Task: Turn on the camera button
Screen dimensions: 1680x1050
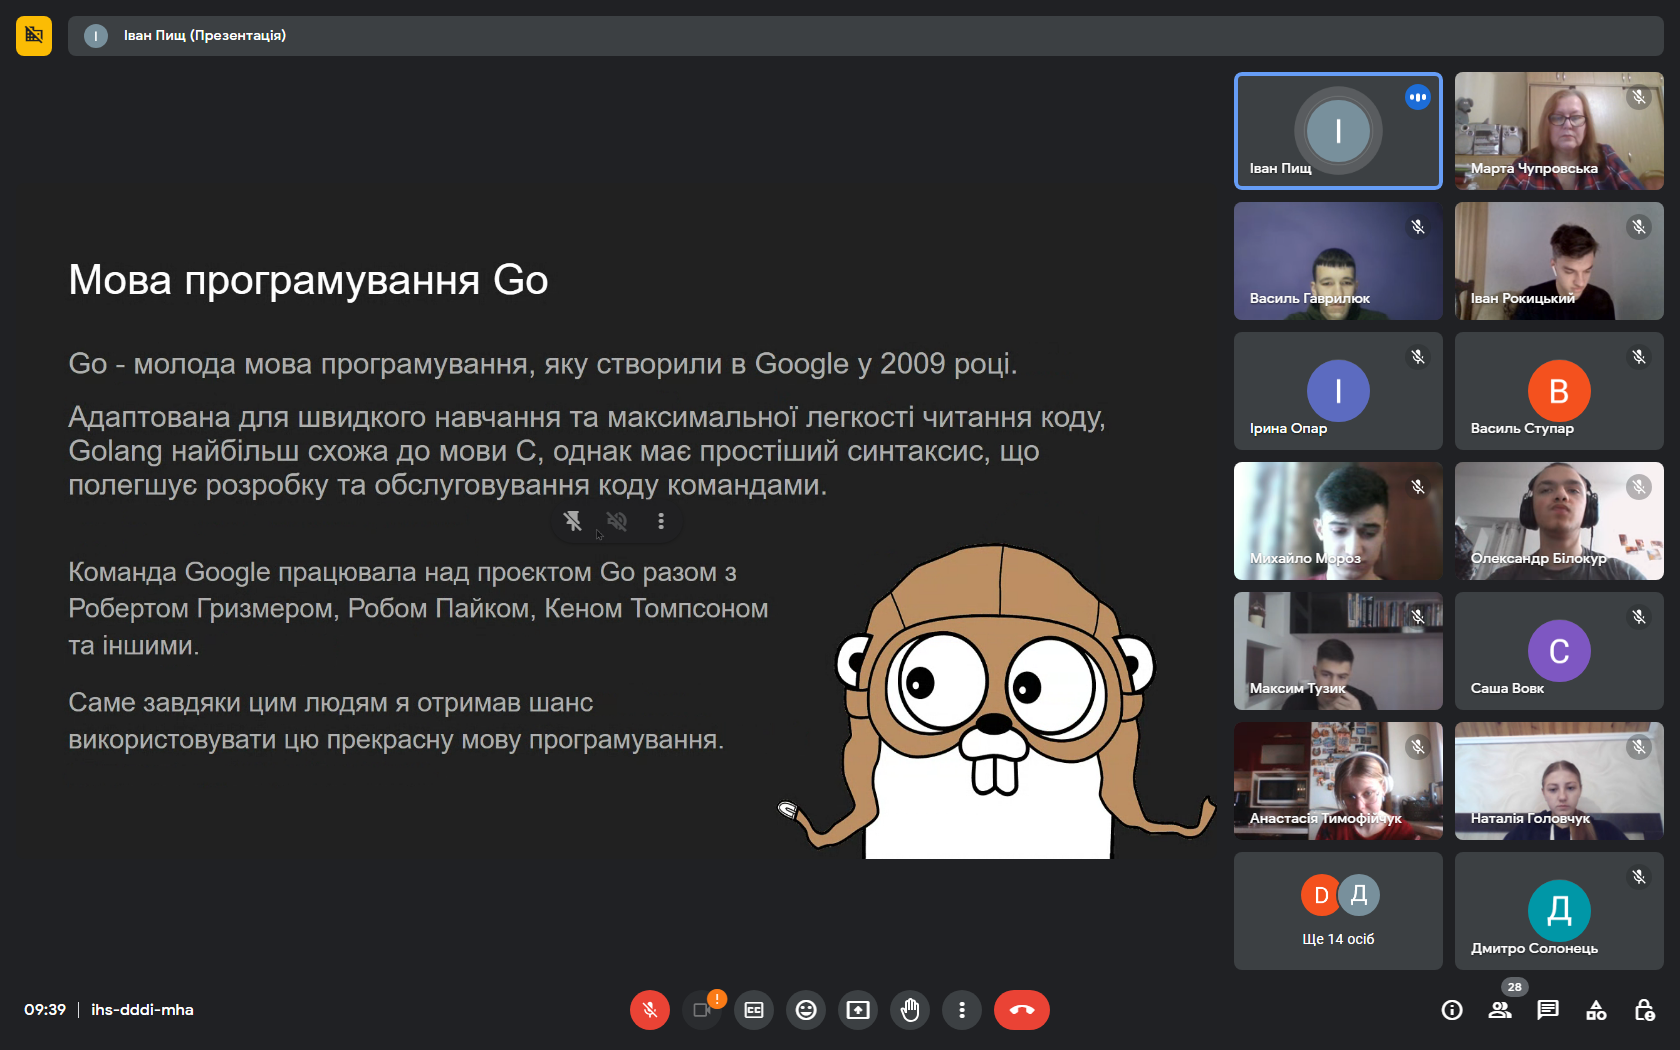Action: coord(702,1010)
